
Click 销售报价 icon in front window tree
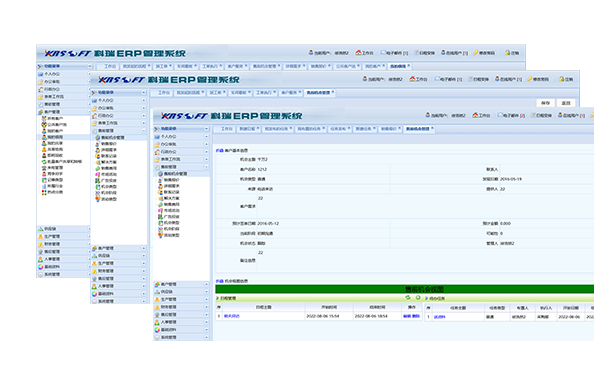coord(160,180)
